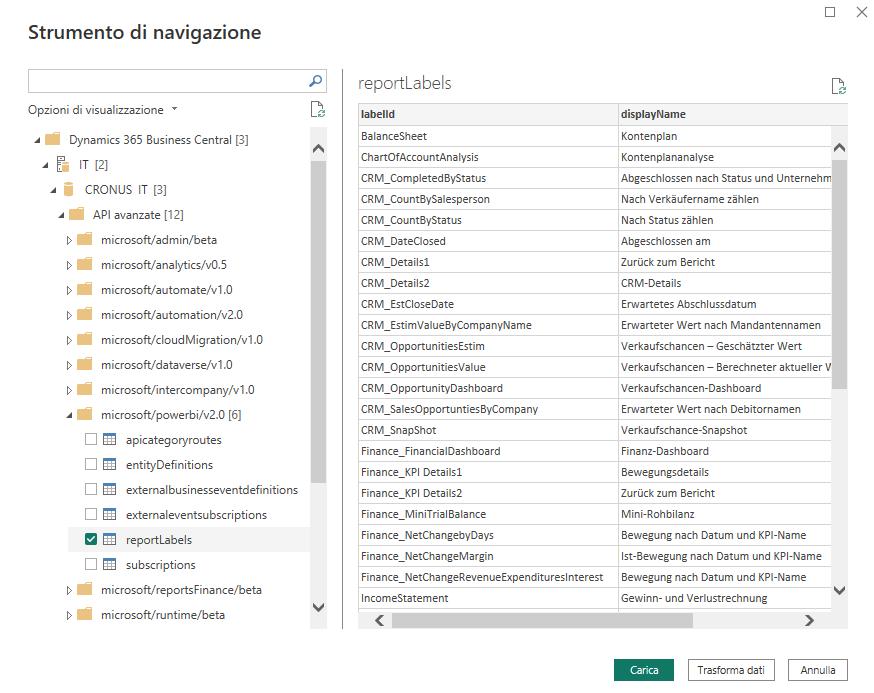
Task: Uncheck the reportLabels checkbox
Action: point(91,539)
